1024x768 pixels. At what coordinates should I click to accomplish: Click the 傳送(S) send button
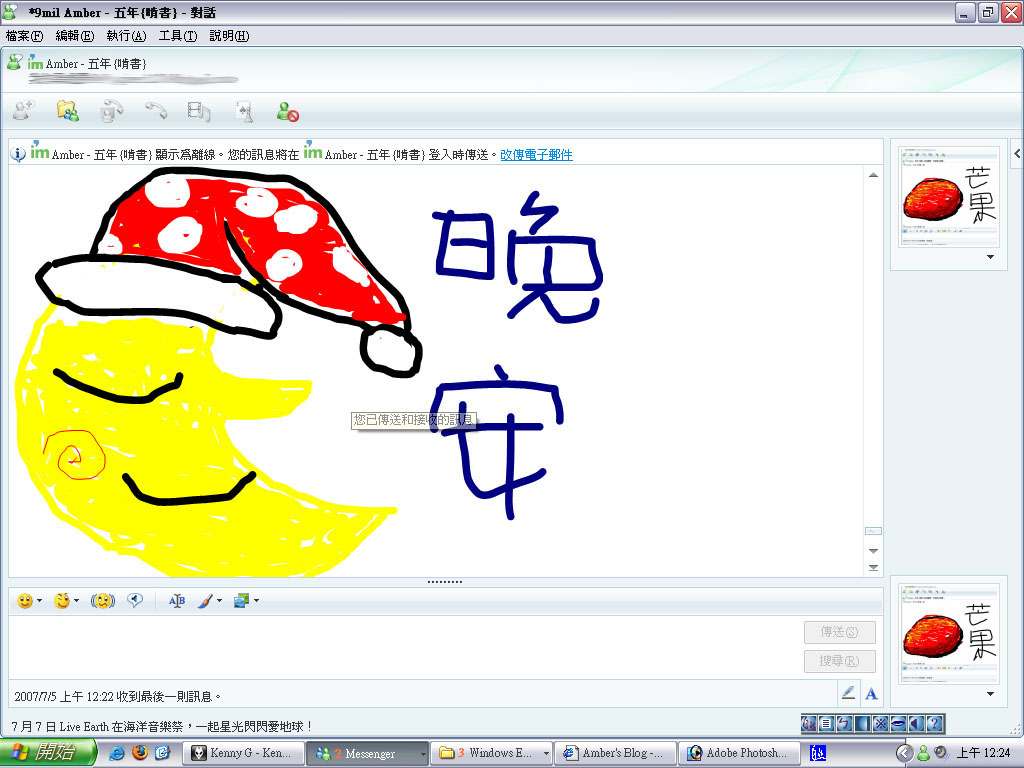839,632
